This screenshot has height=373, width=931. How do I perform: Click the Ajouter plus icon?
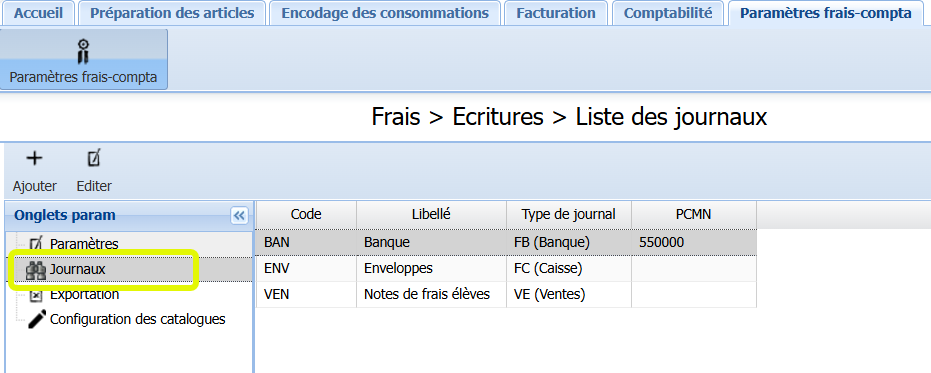[x=35, y=159]
